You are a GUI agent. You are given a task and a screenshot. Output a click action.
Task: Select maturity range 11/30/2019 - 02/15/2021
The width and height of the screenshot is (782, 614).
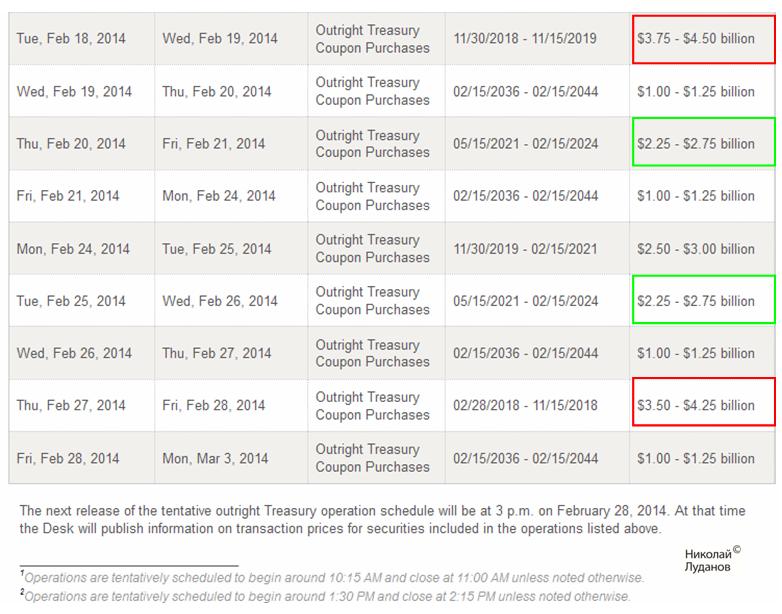[x=524, y=249]
